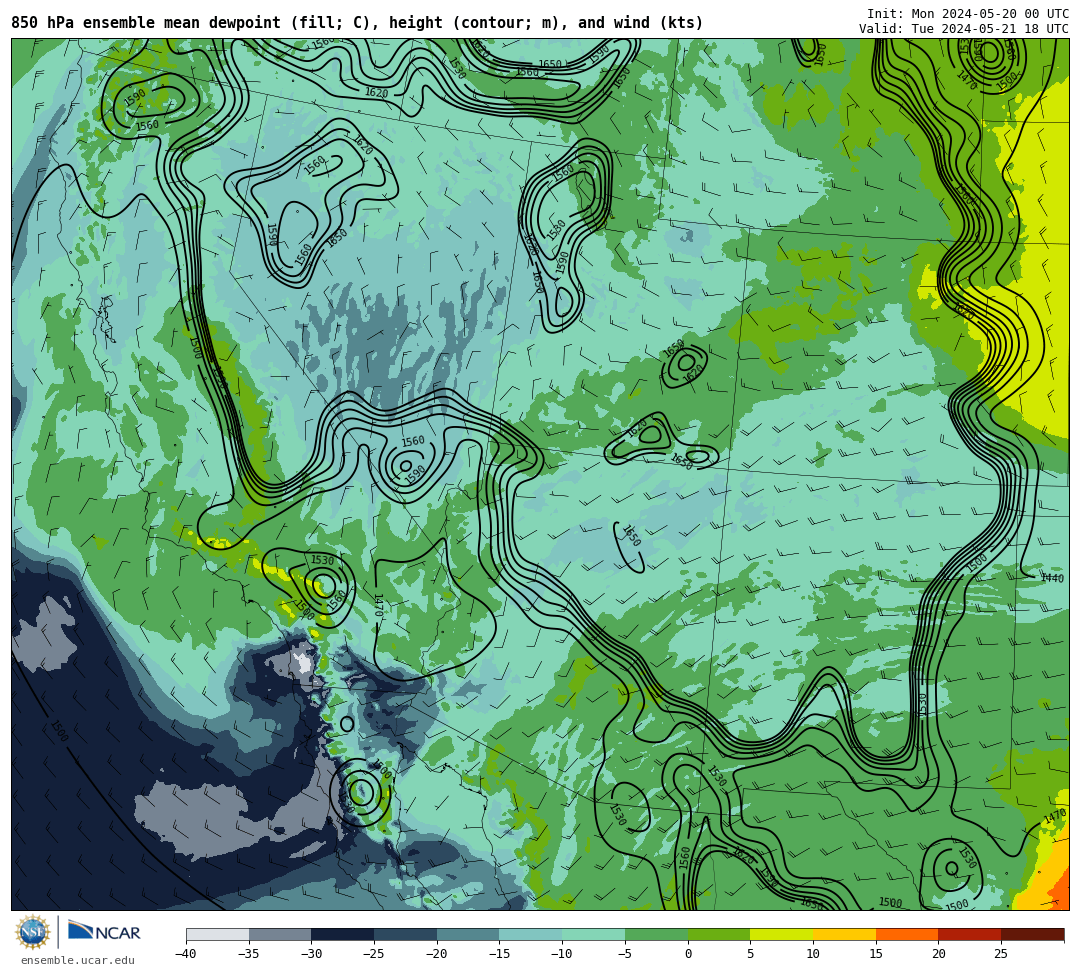The image size is (1080, 973).
Task: Click the -15 colorbar tick label
Action: [x=499, y=954]
